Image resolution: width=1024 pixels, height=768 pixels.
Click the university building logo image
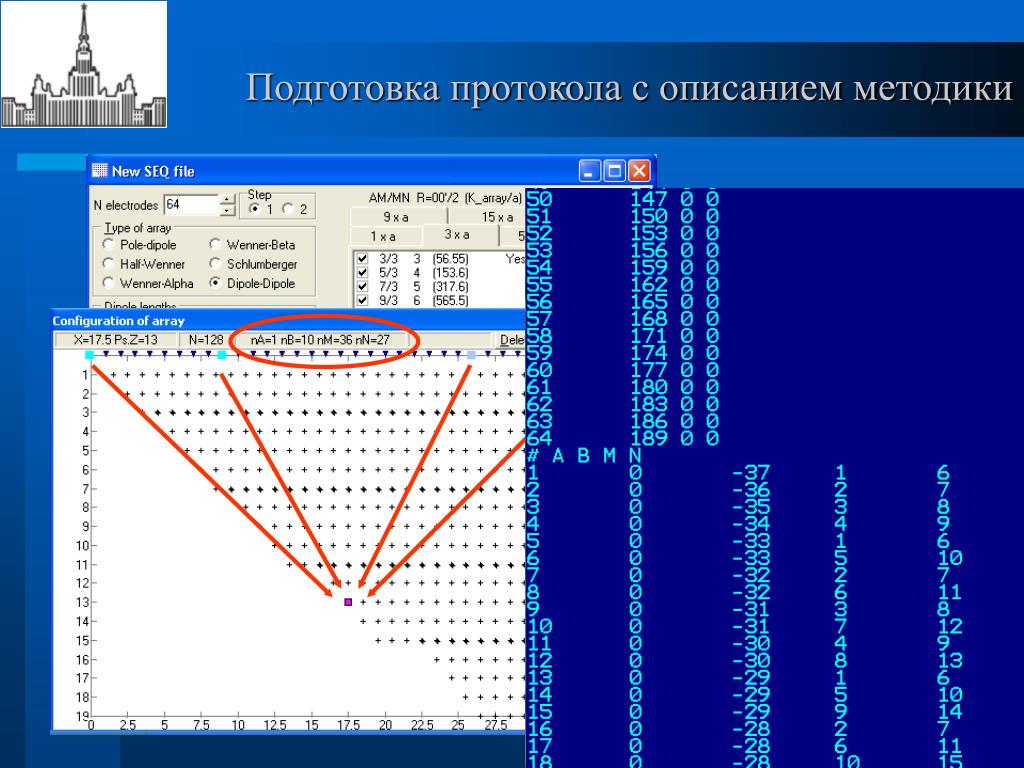(84, 64)
